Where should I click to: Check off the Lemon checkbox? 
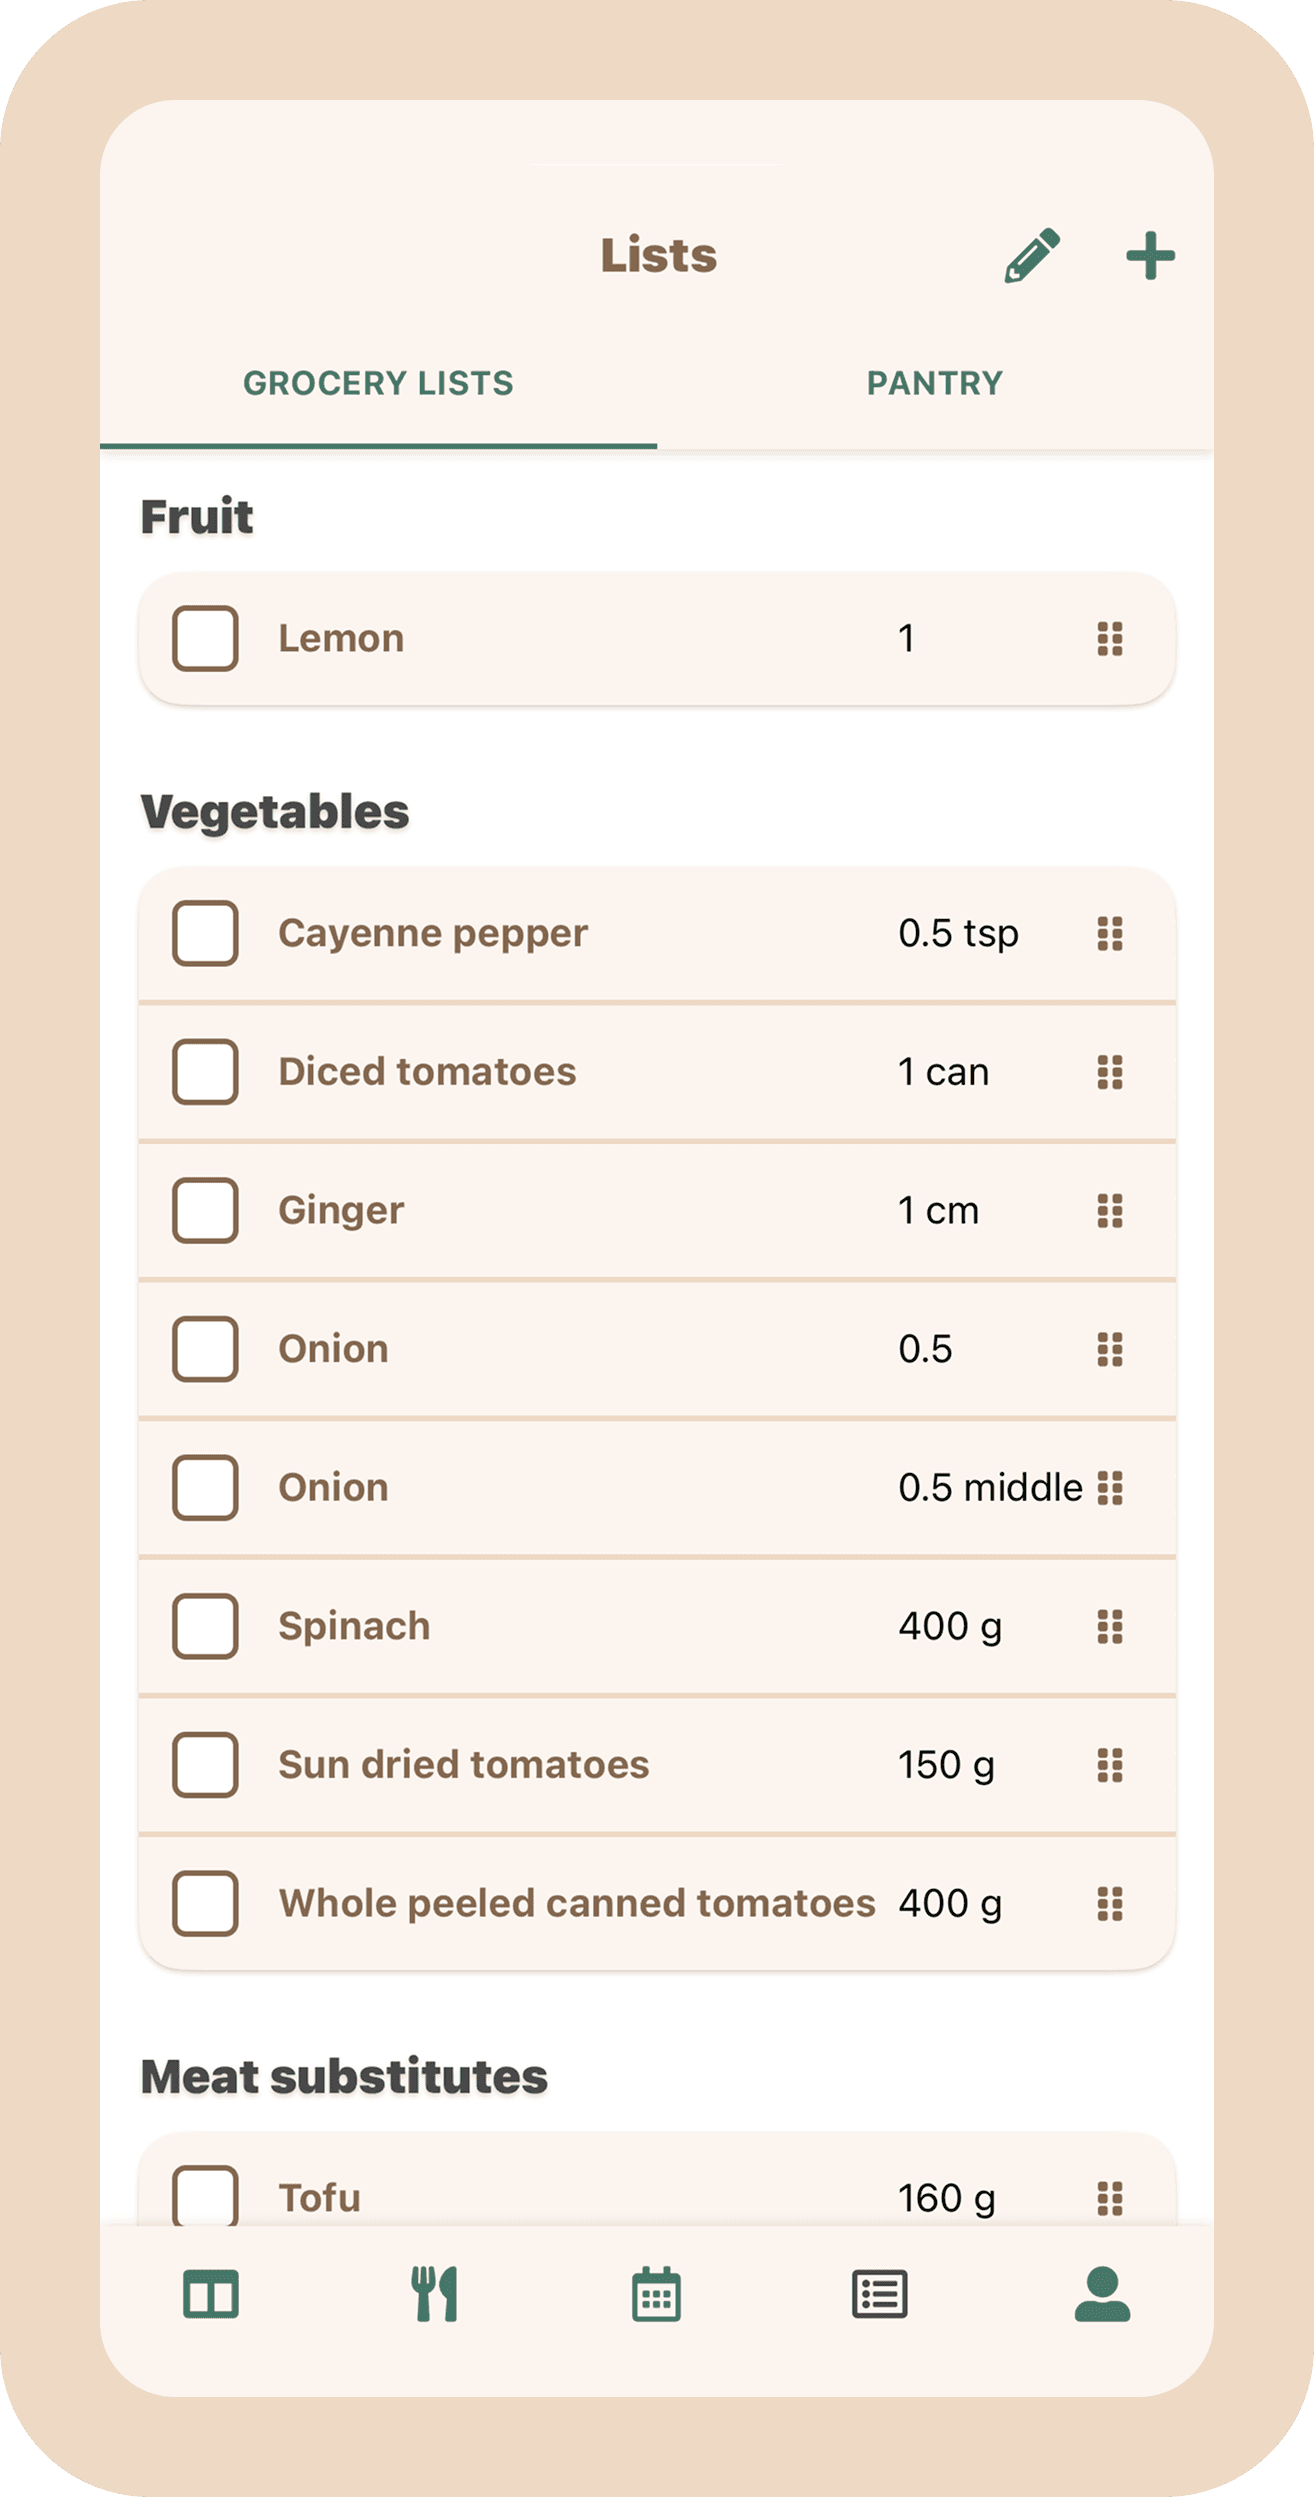205,638
